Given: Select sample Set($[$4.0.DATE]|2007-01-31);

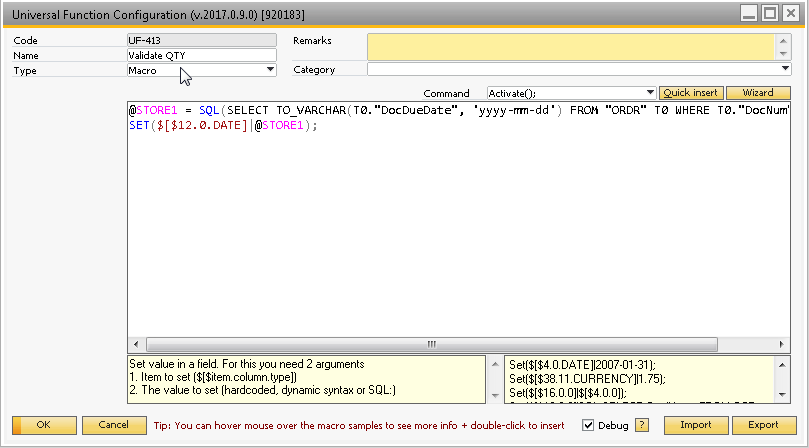Looking at the screenshot, I should (x=583, y=365).
